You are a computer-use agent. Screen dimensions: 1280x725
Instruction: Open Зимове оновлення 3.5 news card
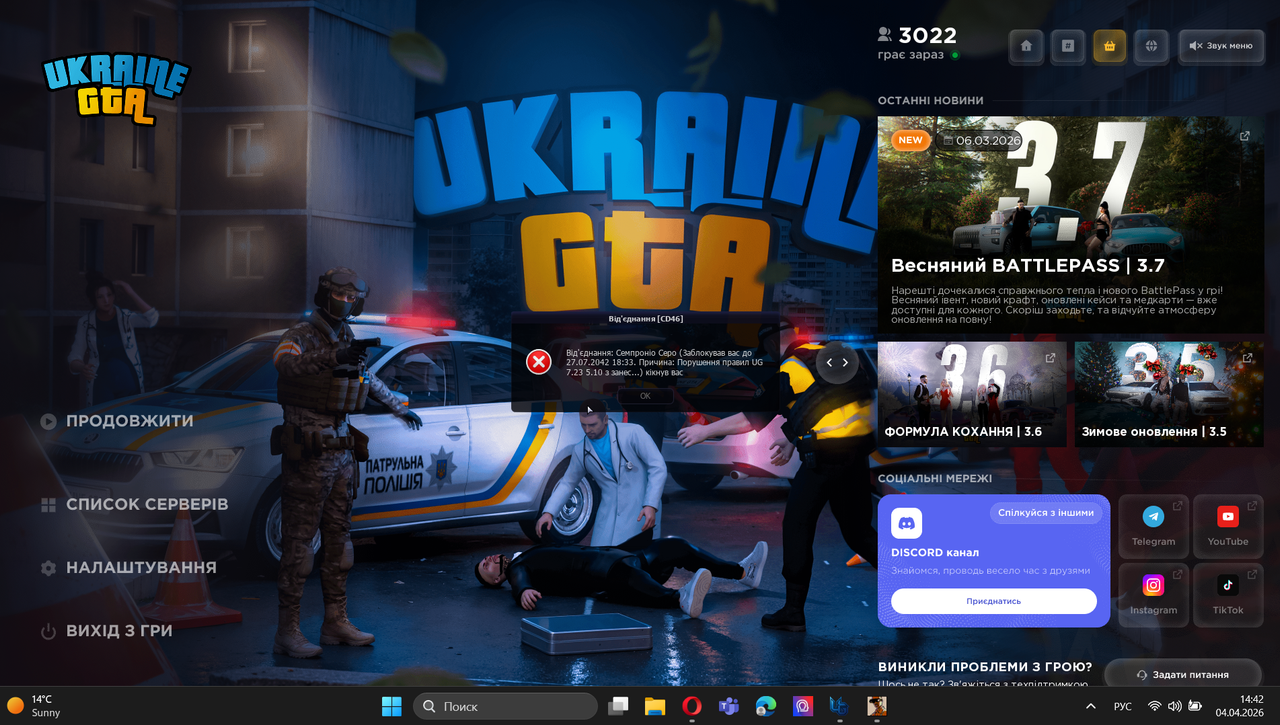pos(1169,394)
